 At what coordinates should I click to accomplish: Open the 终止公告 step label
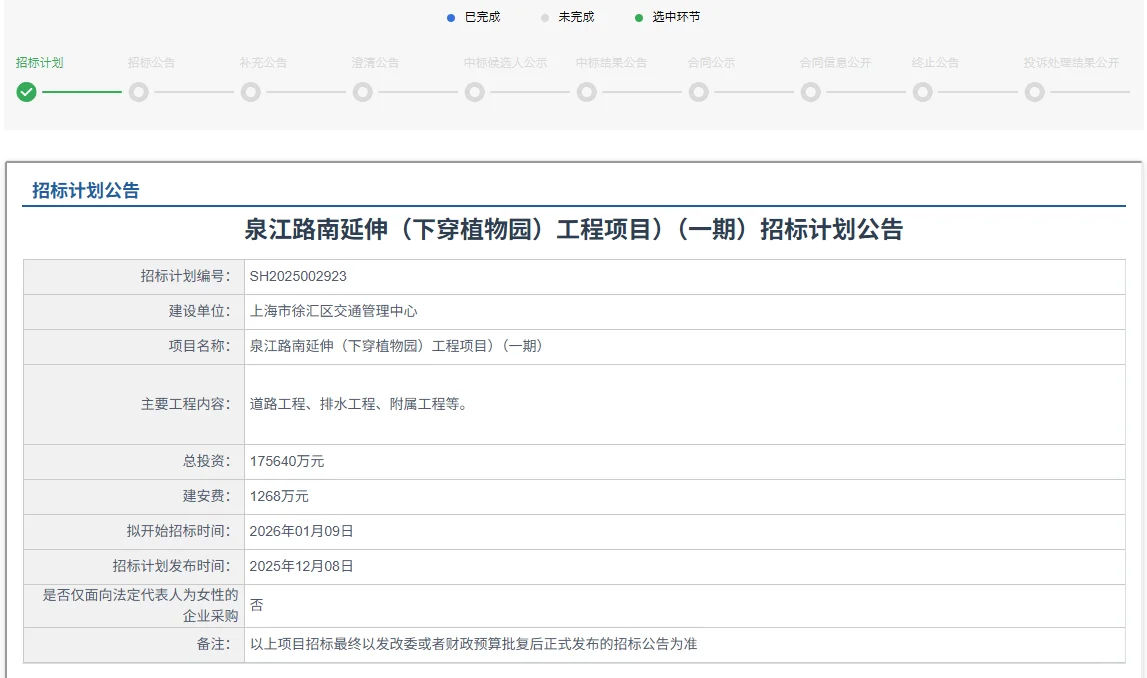click(x=935, y=63)
